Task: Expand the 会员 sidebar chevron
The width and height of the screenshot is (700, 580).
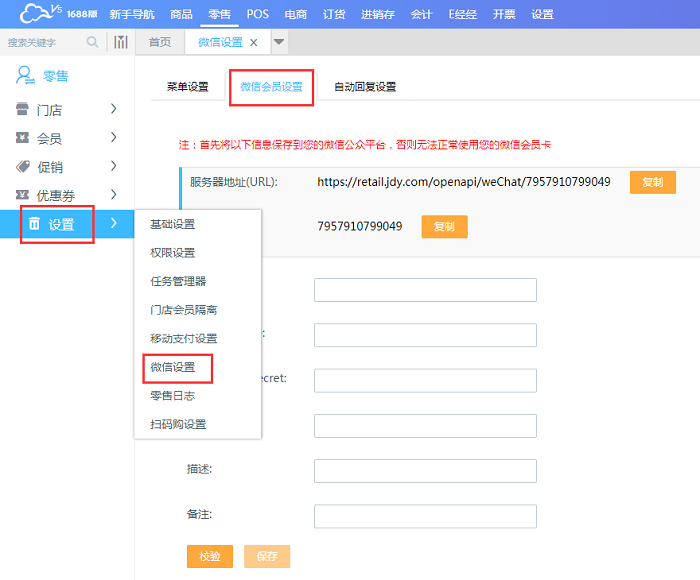Action: point(114,138)
